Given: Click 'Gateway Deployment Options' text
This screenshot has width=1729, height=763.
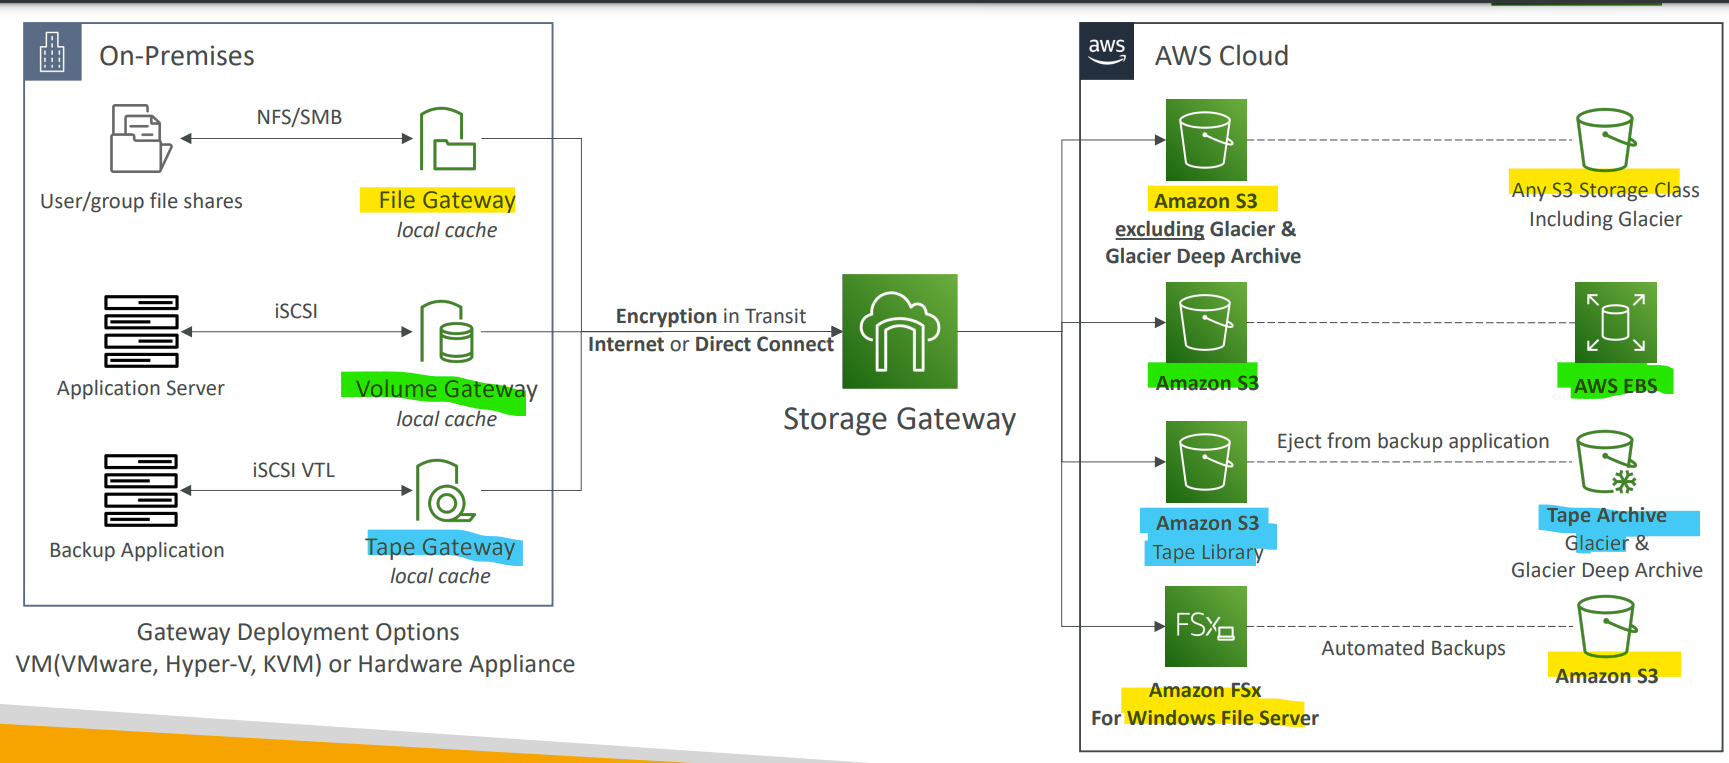Looking at the screenshot, I should 298,632.
